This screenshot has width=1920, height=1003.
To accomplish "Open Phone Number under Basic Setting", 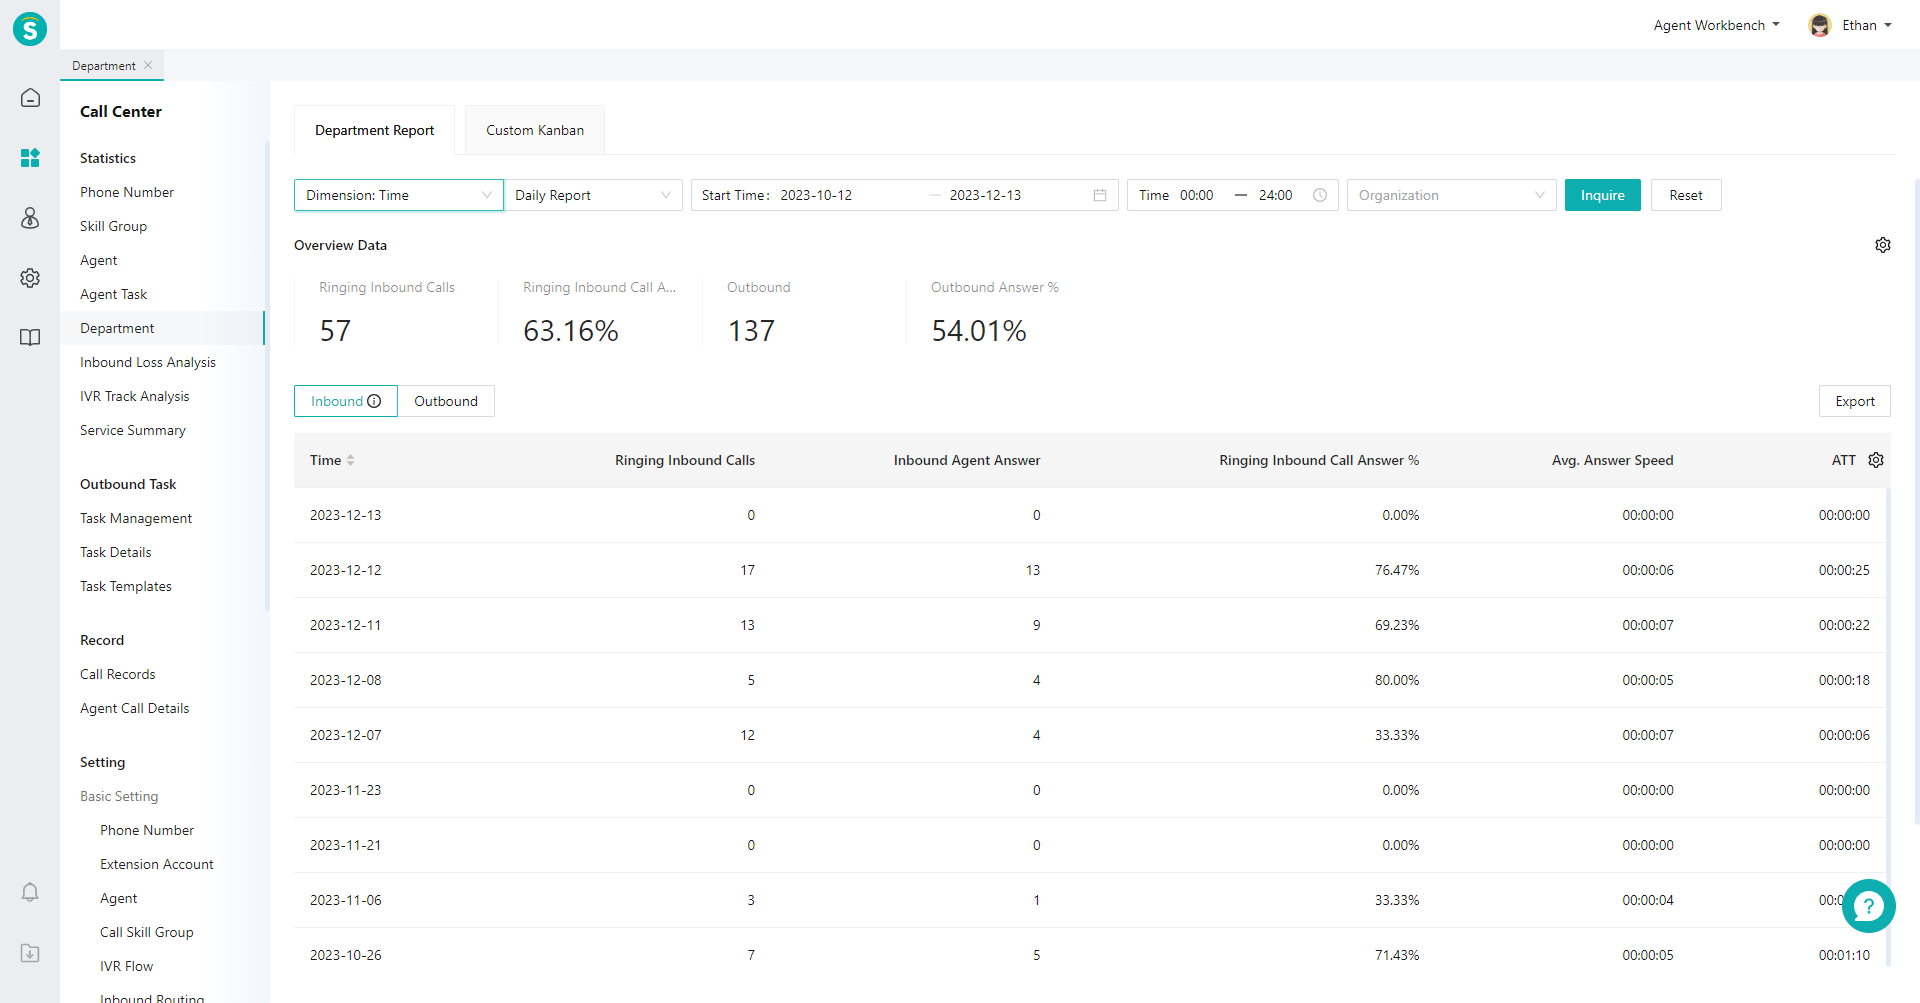I will [147, 830].
